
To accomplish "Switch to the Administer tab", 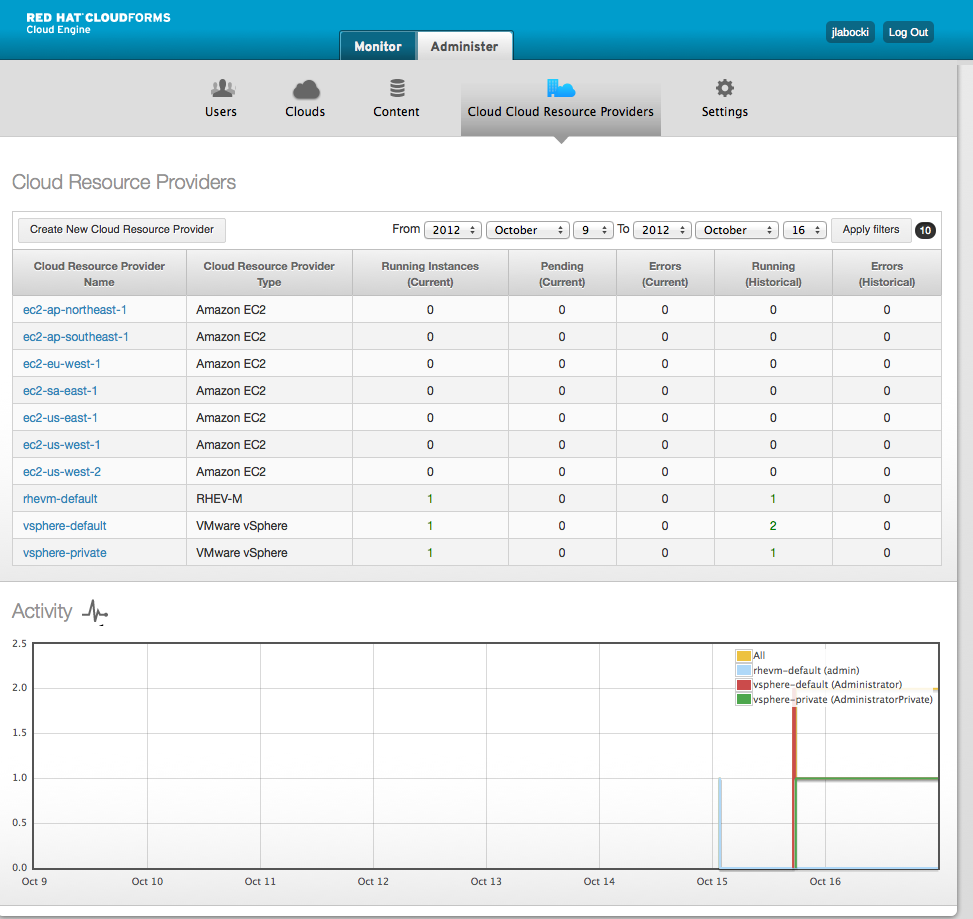I will pyautogui.click(x=464, y=46).
